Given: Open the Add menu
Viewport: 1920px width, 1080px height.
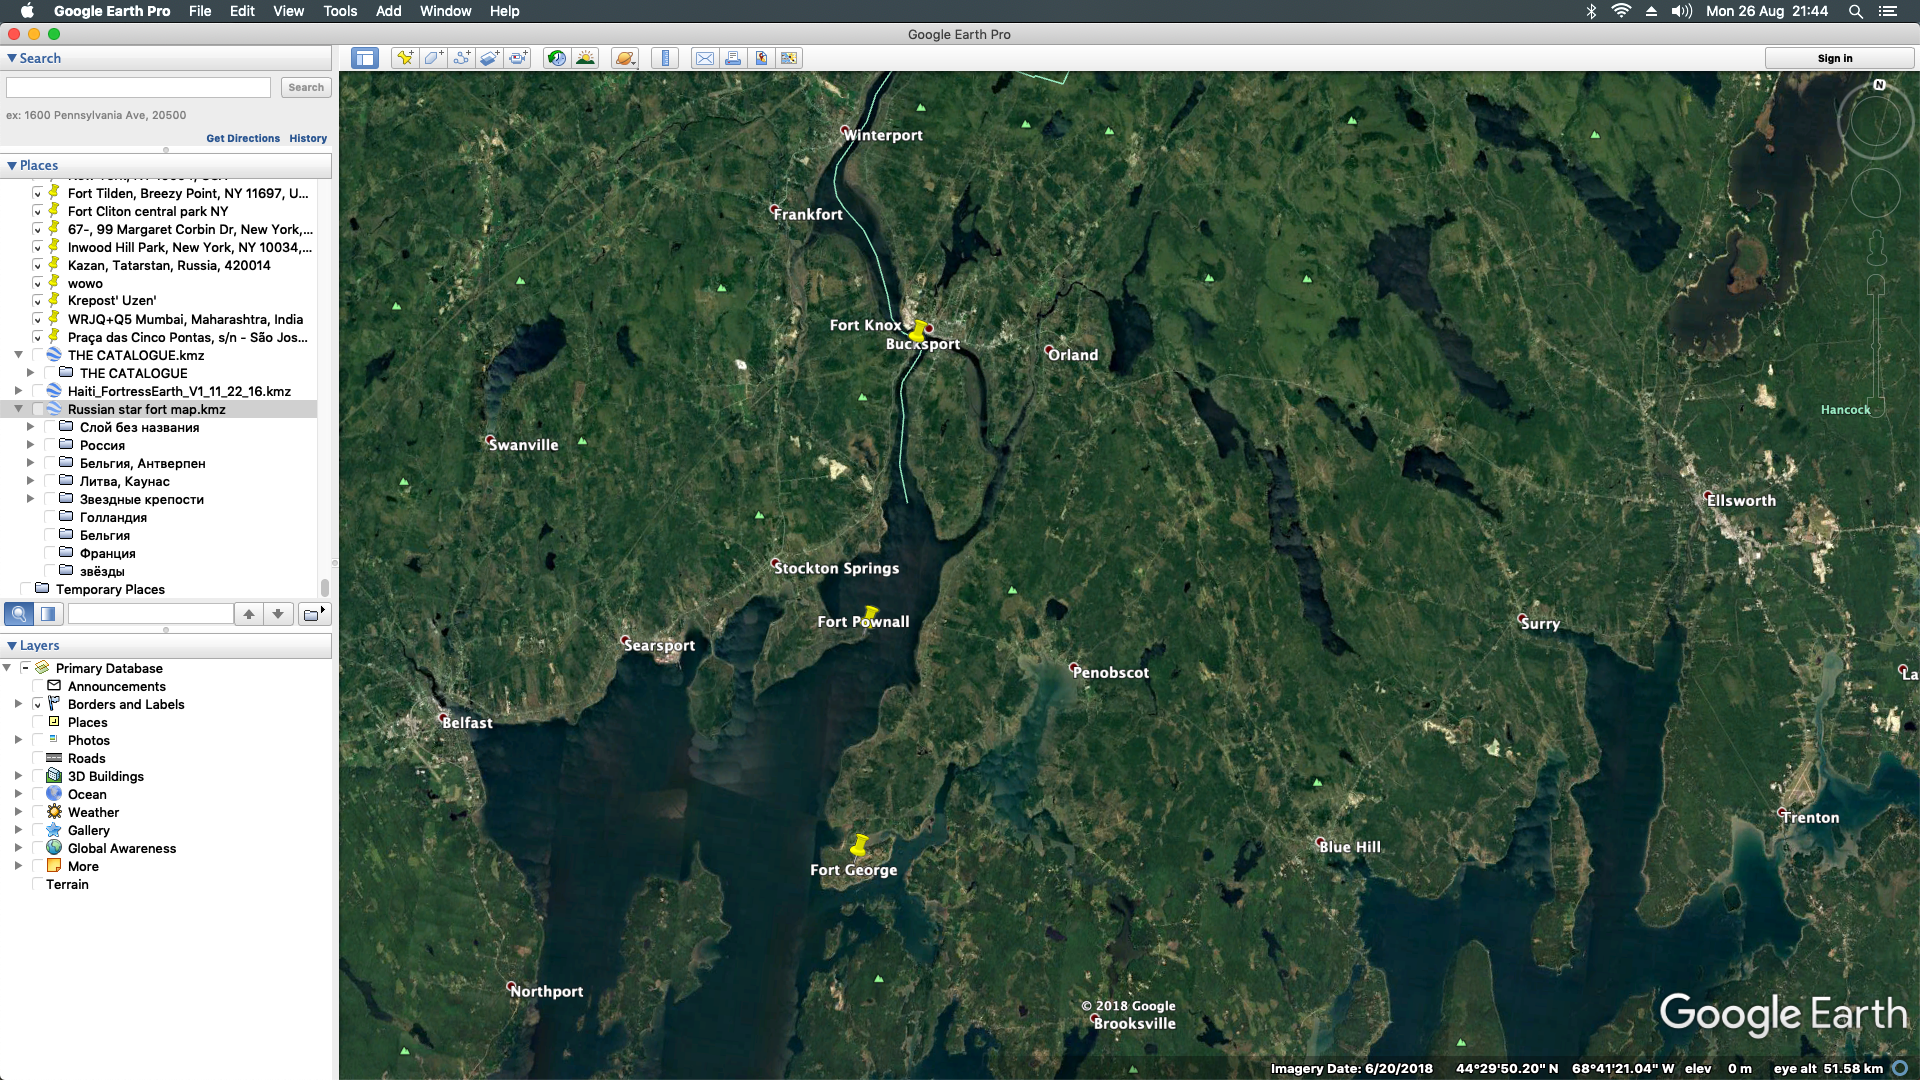Looking at the screenshot, I should click(x=388, y=11).
